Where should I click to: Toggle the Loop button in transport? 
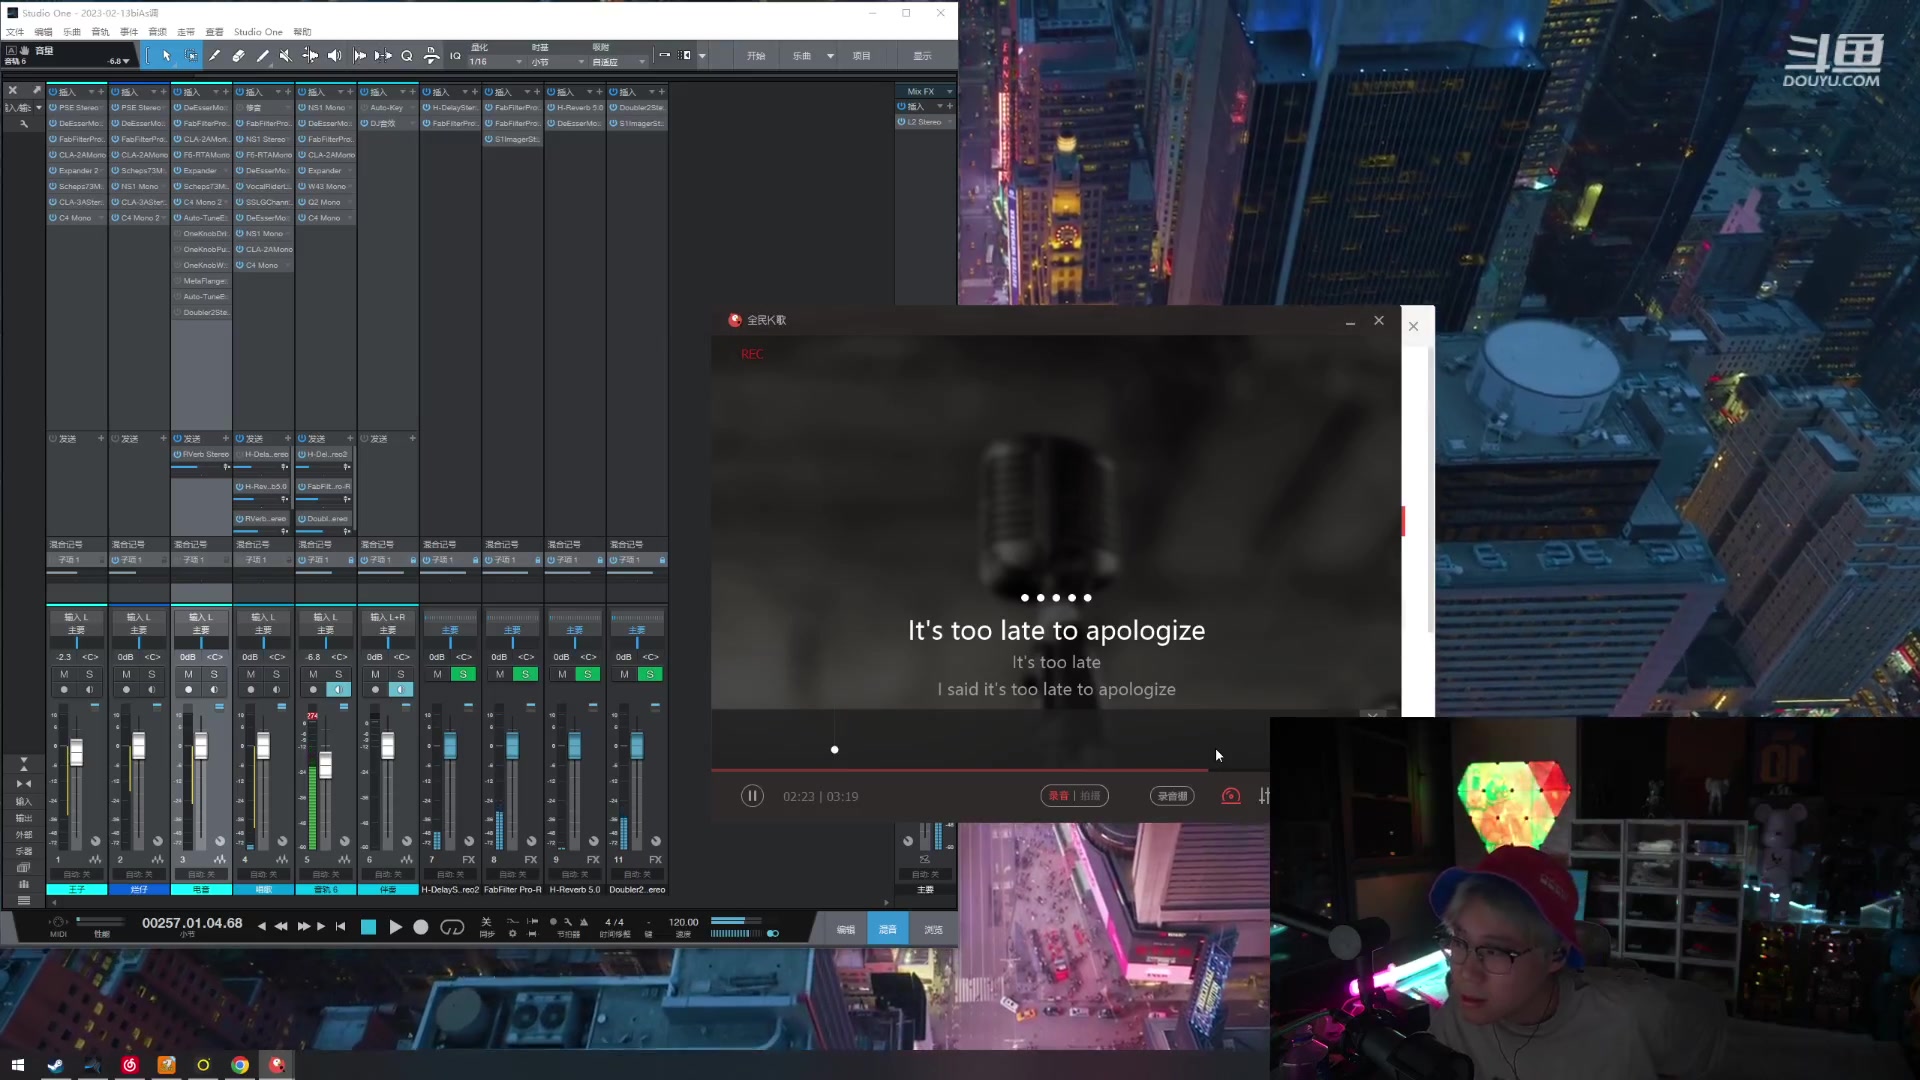click(452, 928)
